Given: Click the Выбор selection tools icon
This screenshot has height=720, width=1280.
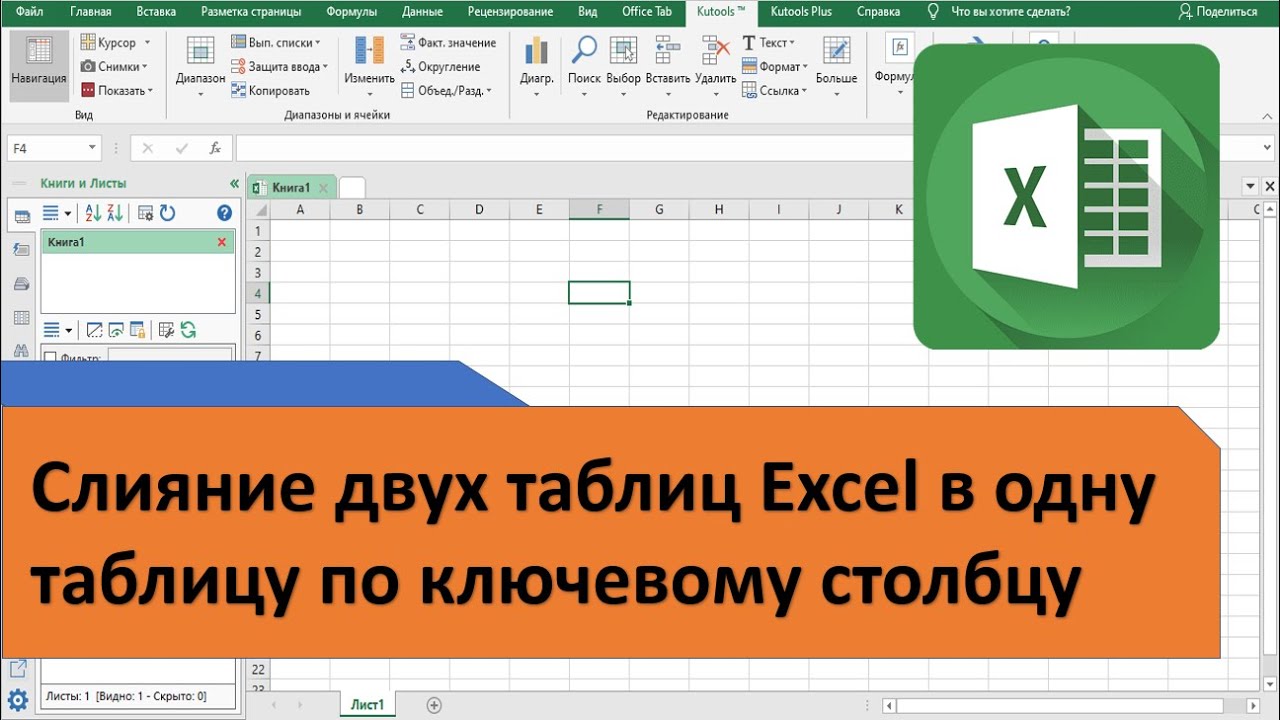Looking at the screenshot, I should (x=624, y=51).
